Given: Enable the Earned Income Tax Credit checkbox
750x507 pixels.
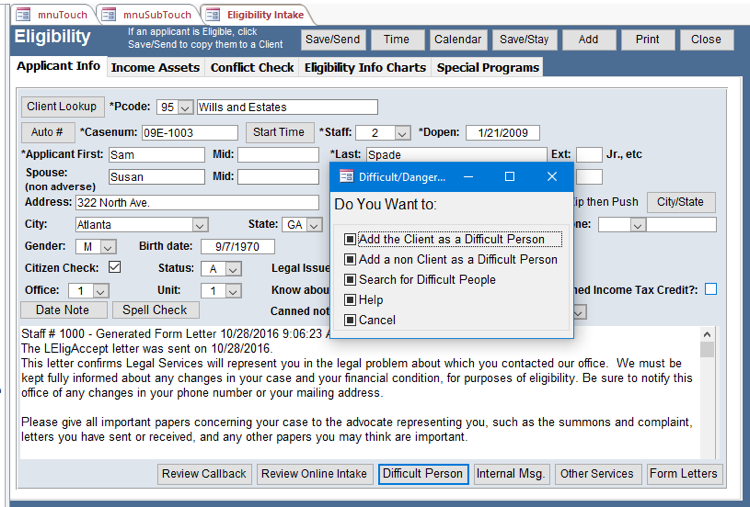Looking at the screenshot, I should pos(710,290).
